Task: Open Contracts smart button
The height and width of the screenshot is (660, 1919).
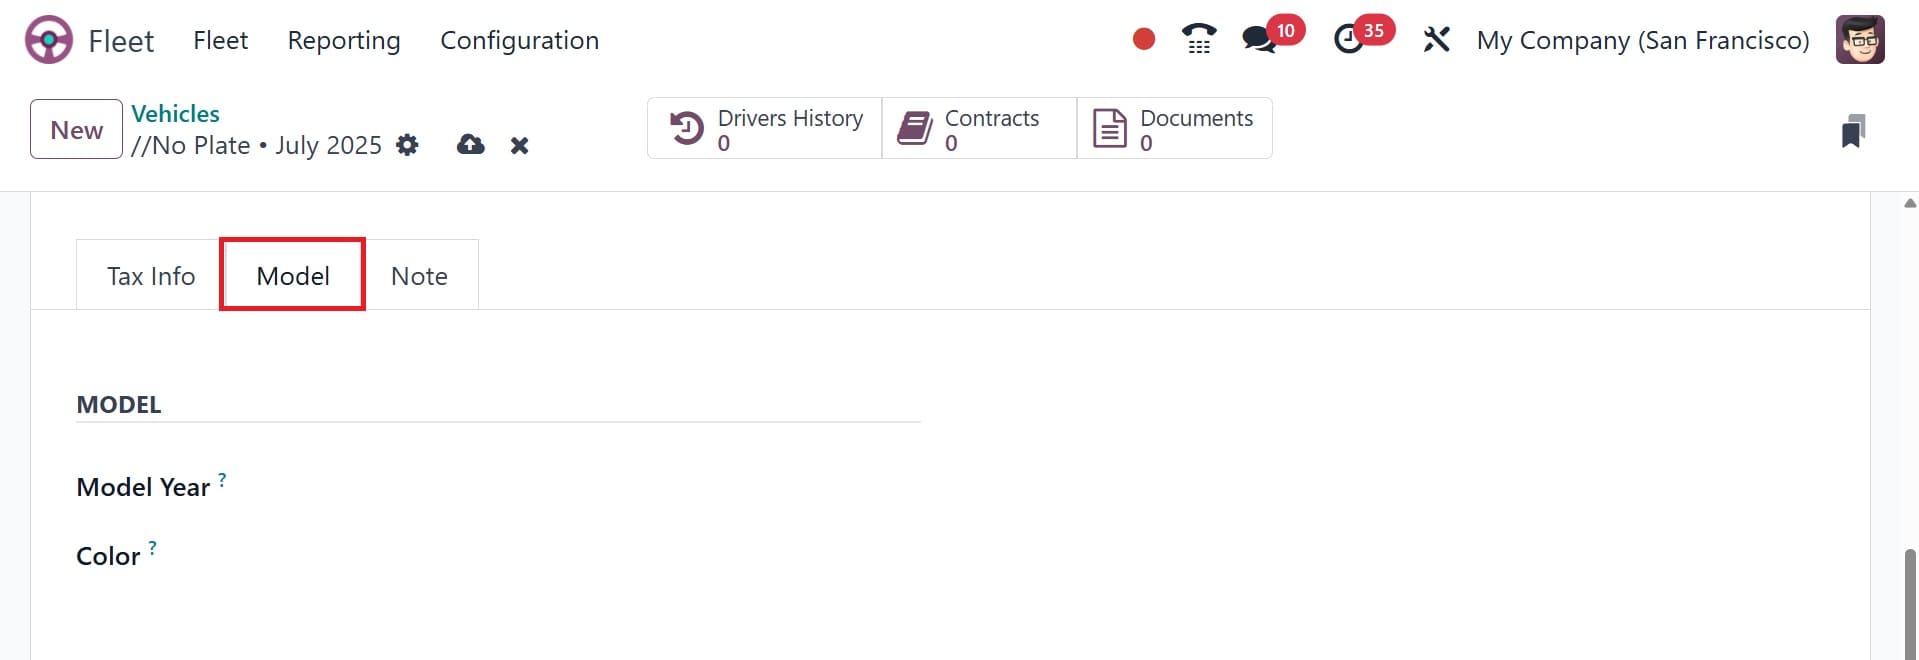Action: (979, 128)
